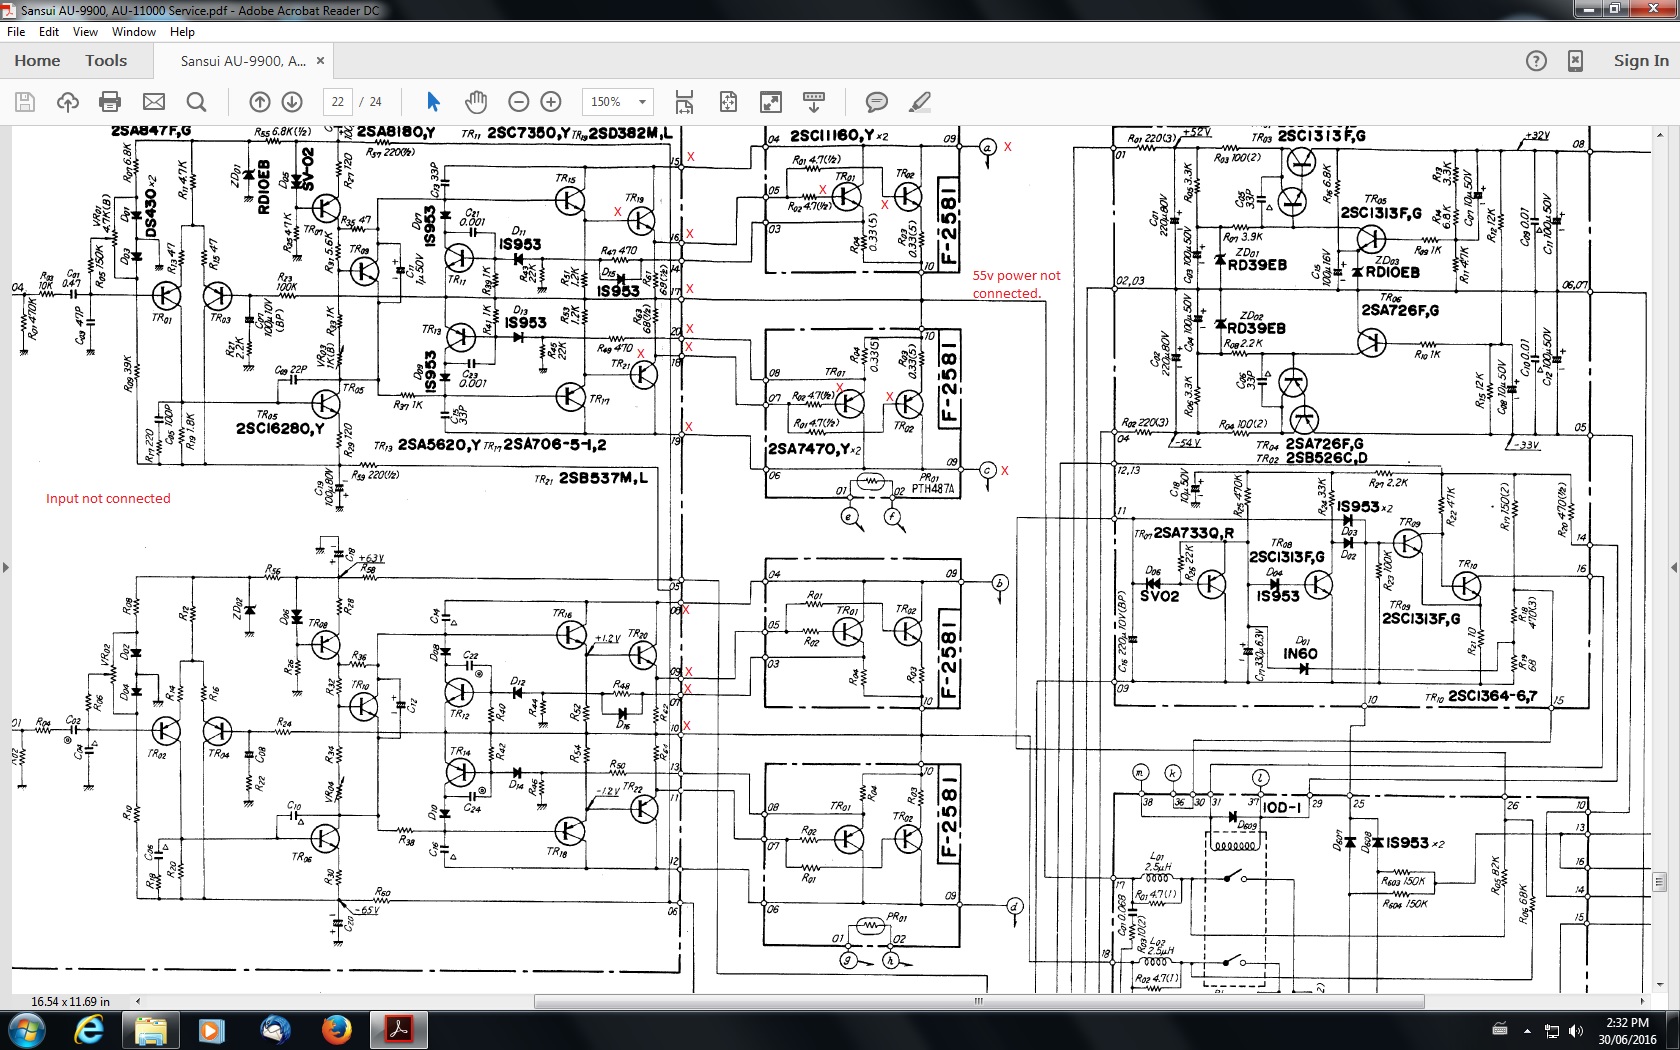Viewport: 1680px width, 1050px height.
Task: Go to the previous page arrow
Action: coord(260,102)
